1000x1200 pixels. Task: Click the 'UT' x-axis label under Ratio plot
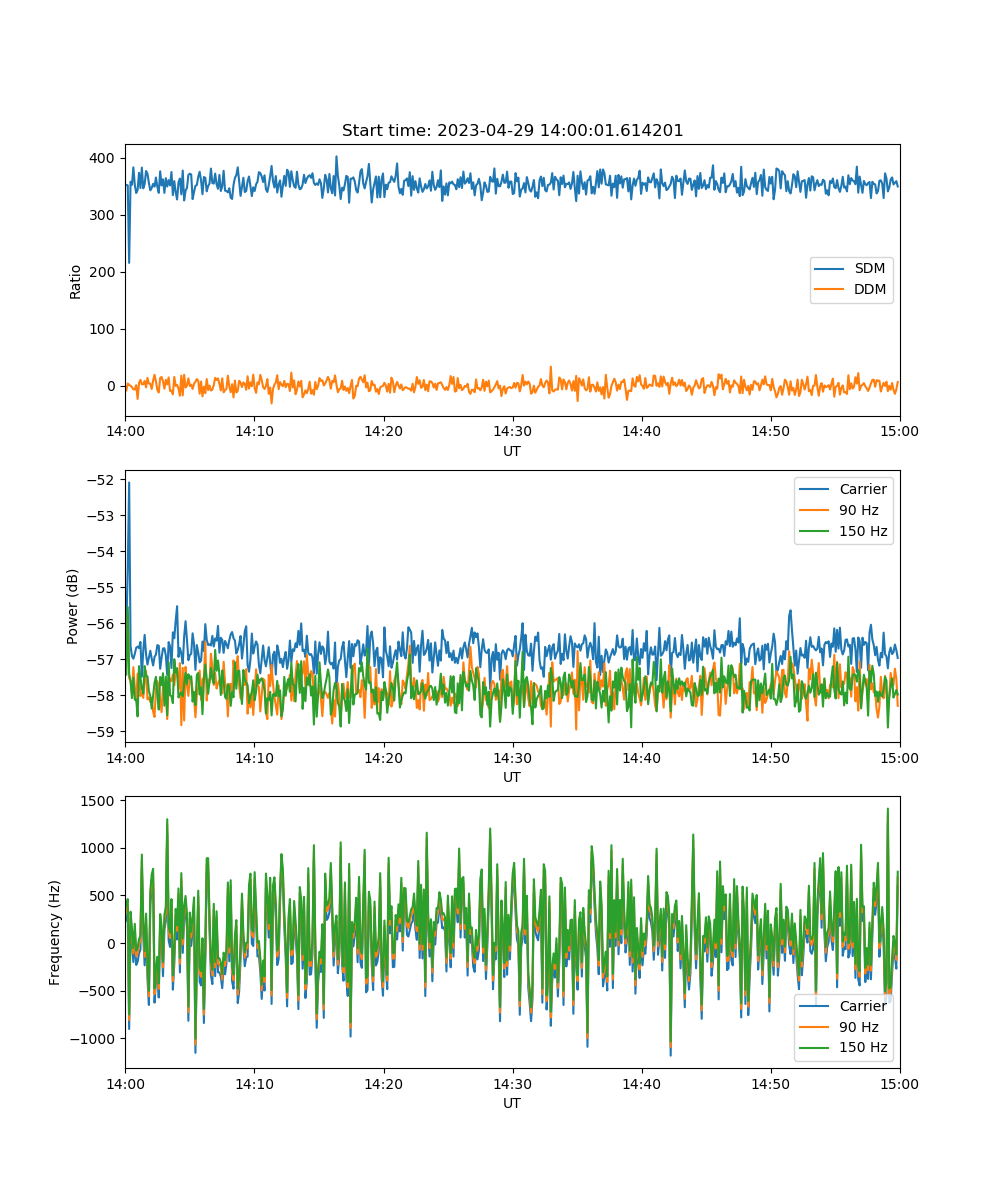(512, 451)
